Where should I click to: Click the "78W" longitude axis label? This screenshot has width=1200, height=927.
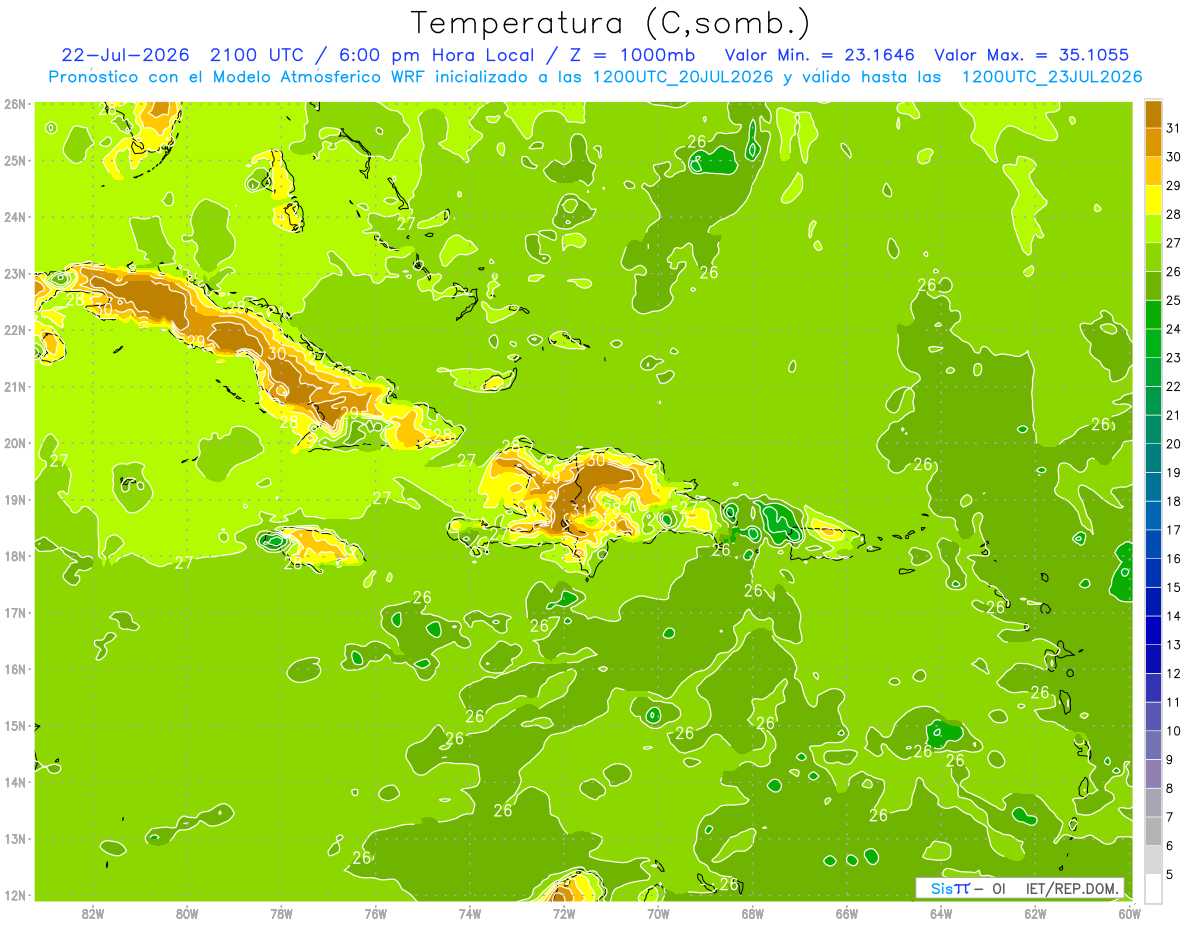(x=281, y=912)
